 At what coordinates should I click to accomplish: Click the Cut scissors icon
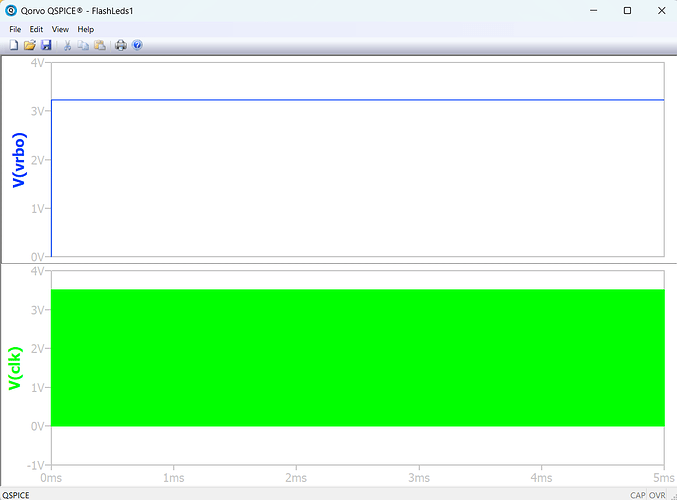pyautogui.click(x=67, y=45)
